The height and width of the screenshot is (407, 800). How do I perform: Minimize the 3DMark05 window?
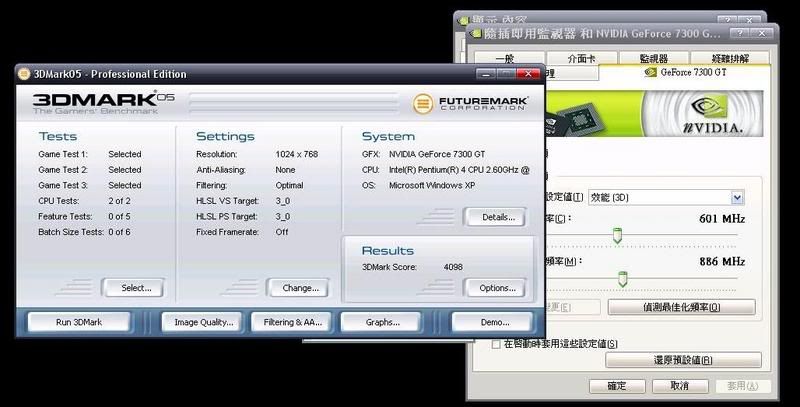tap(486, 74)
